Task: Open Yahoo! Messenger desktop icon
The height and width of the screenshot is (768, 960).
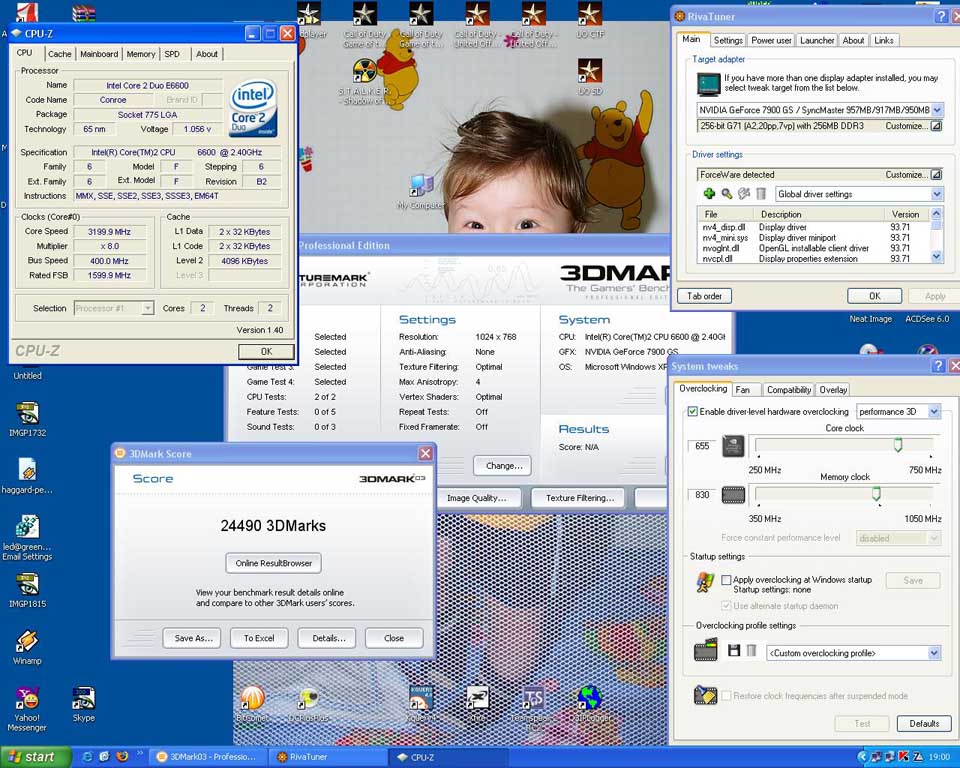Action: click(x=27, y=709)
